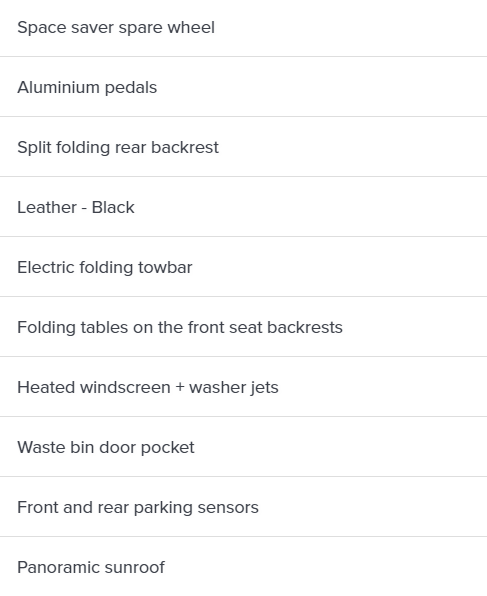Click the Waste bin door pocket item
487x596 pixels.
coord(243,447)
